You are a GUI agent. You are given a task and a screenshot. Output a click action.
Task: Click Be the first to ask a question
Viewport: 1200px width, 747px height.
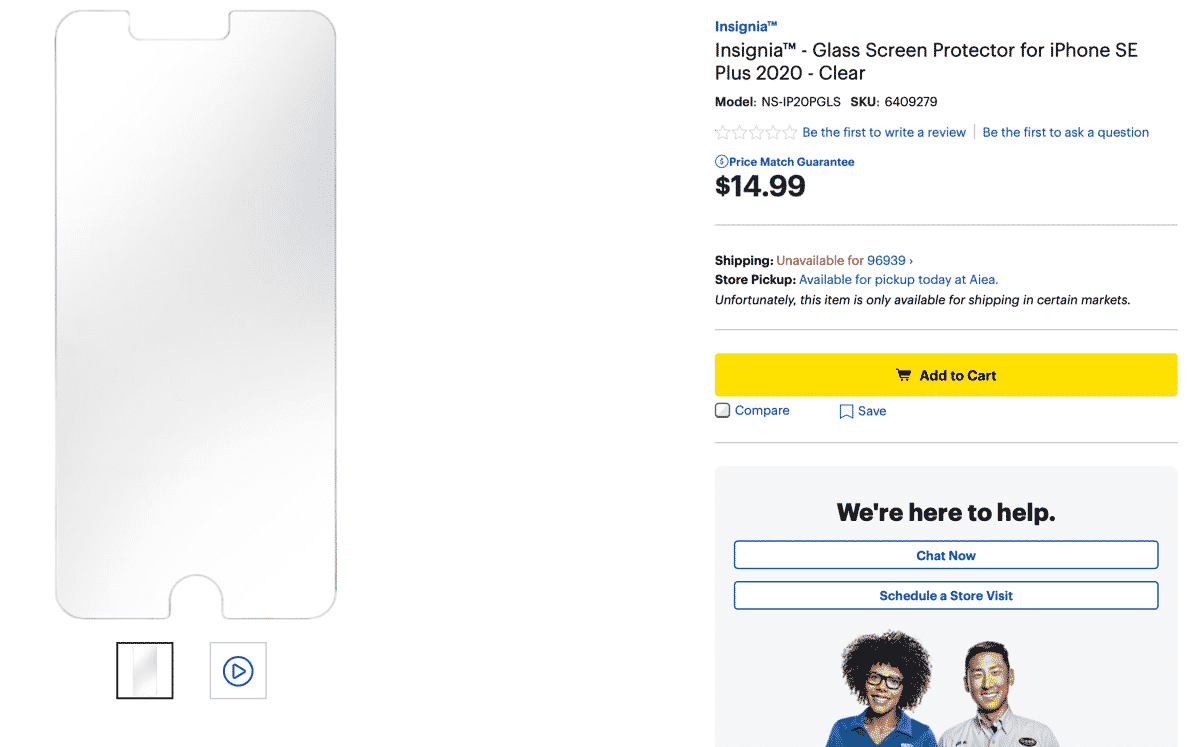click(x=1065, y=131)
